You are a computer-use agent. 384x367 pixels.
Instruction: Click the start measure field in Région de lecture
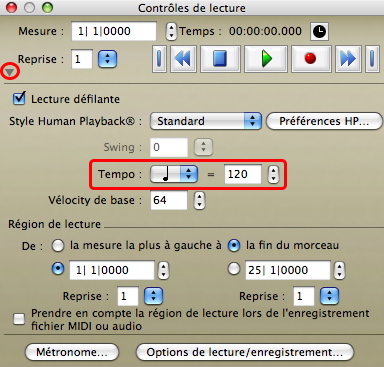click(x=112, y=270)
